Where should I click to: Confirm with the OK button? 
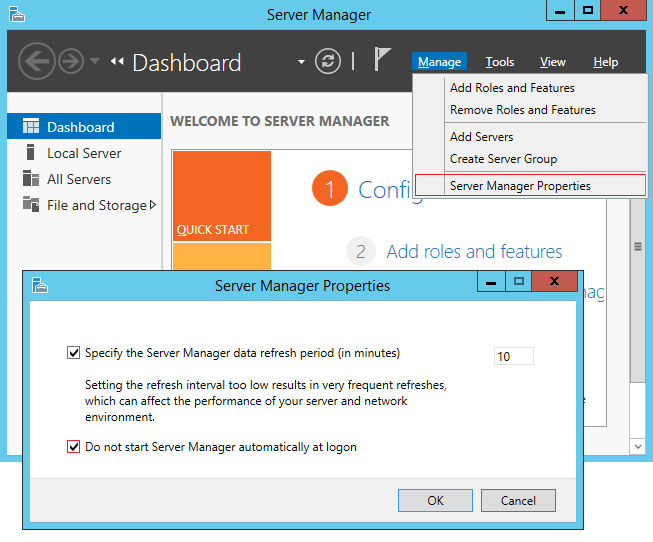pos(435,500)
